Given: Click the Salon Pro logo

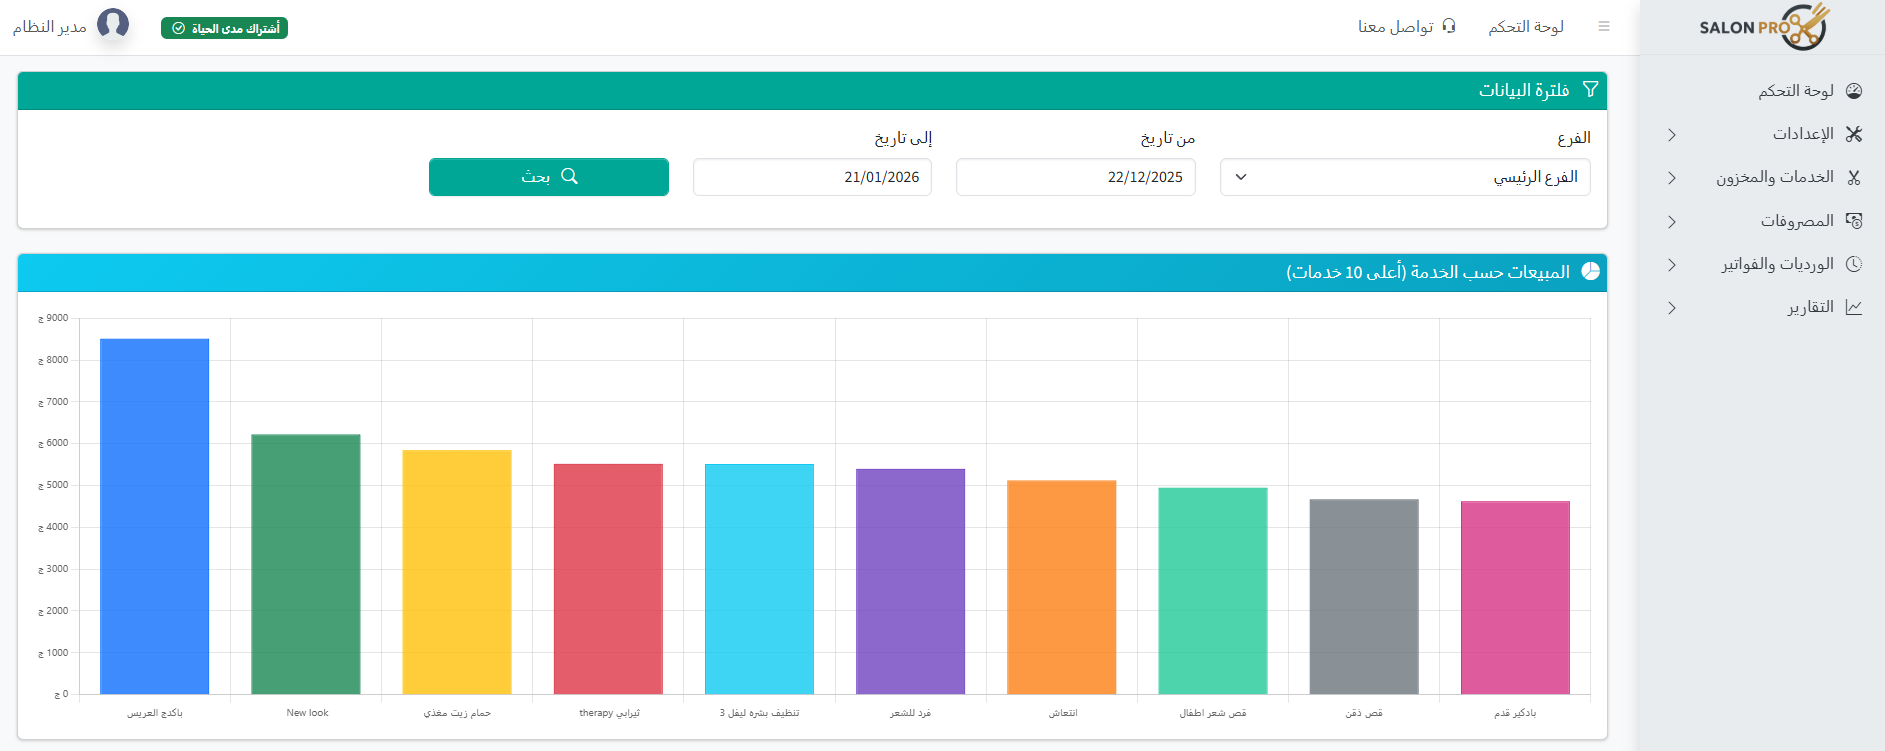Looking at the screenshot, I should click(x=1764, y=27).
